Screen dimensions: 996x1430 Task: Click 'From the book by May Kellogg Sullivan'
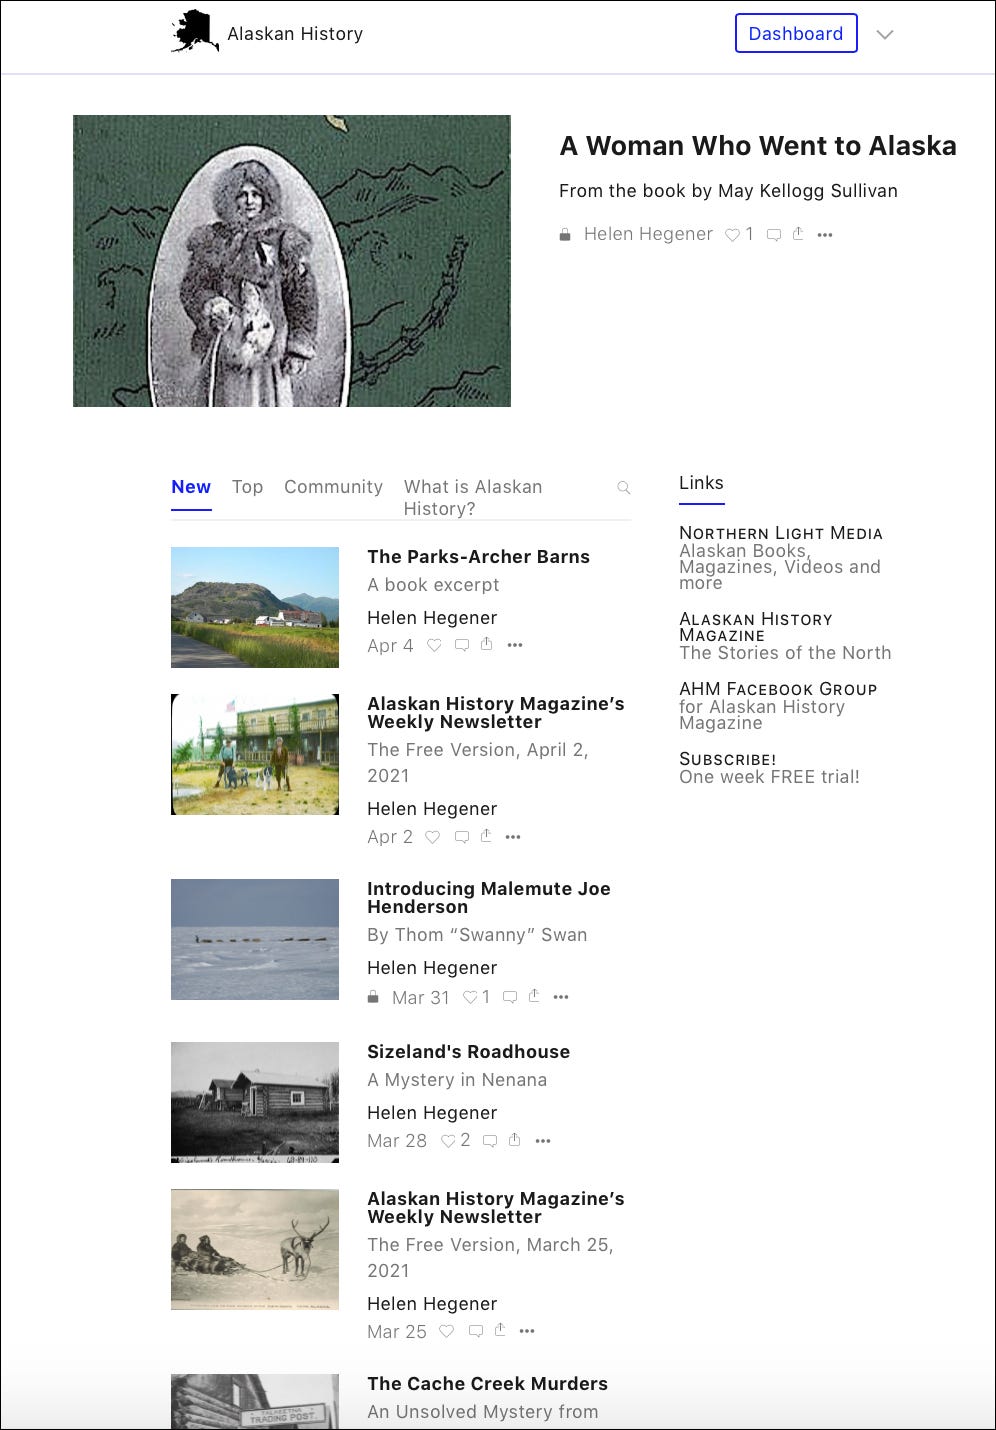pos(728,191)
